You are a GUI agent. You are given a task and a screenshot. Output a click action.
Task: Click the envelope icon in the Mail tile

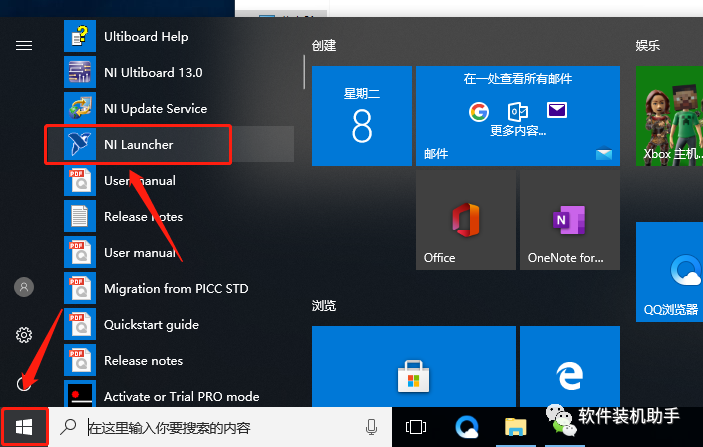coord(557,110)
